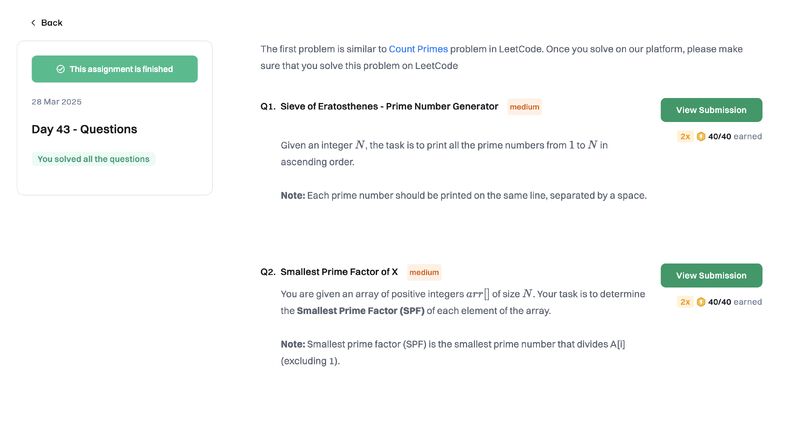Go Back to the previous page
The image size is (800, 423).
[x=46, y=22]
